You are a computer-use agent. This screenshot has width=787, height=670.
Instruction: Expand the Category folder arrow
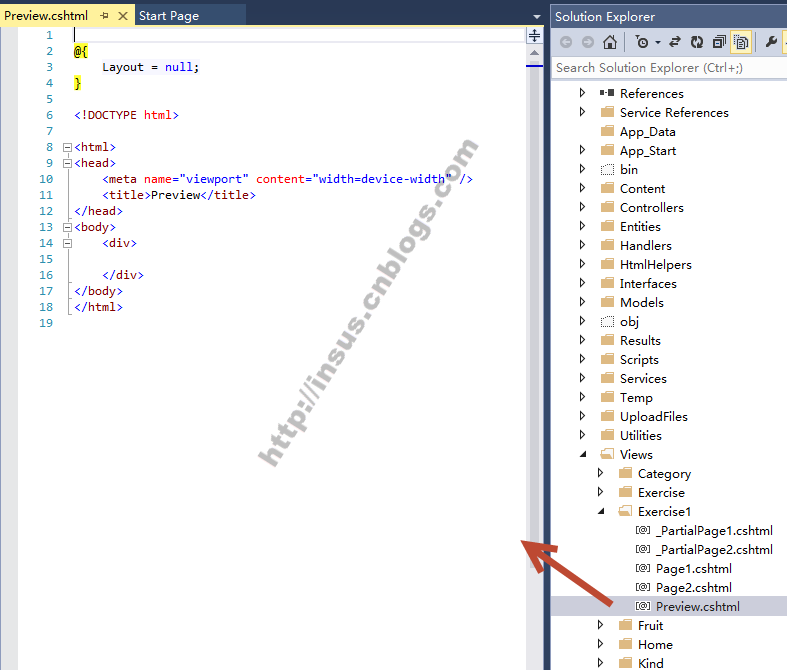(600, 473)
